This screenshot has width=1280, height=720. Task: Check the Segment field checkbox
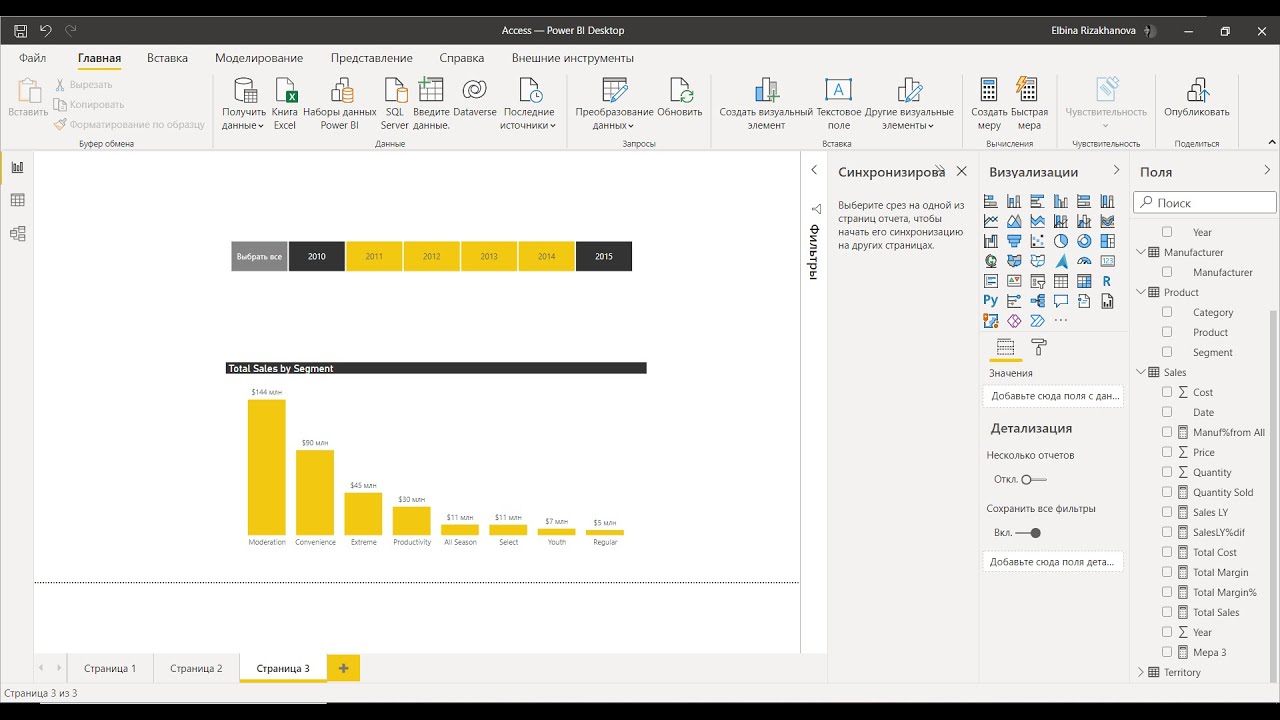[1167, 352]
